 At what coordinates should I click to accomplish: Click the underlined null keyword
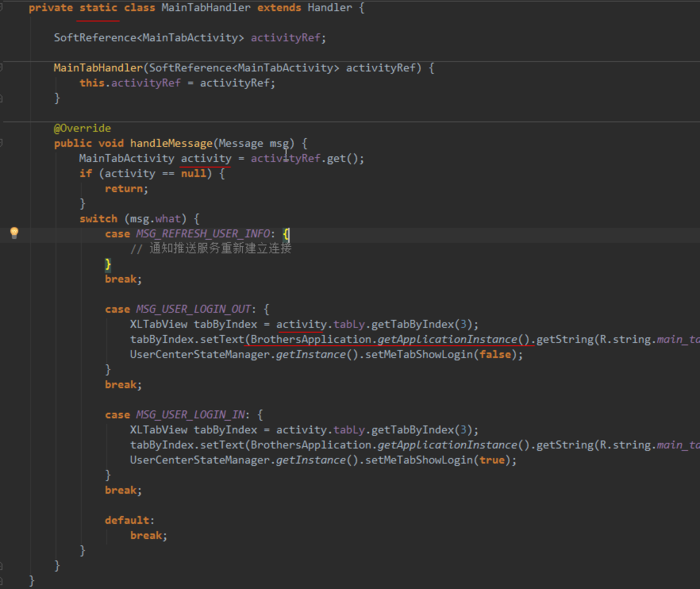pyautogui.click(x=193, y=173)
